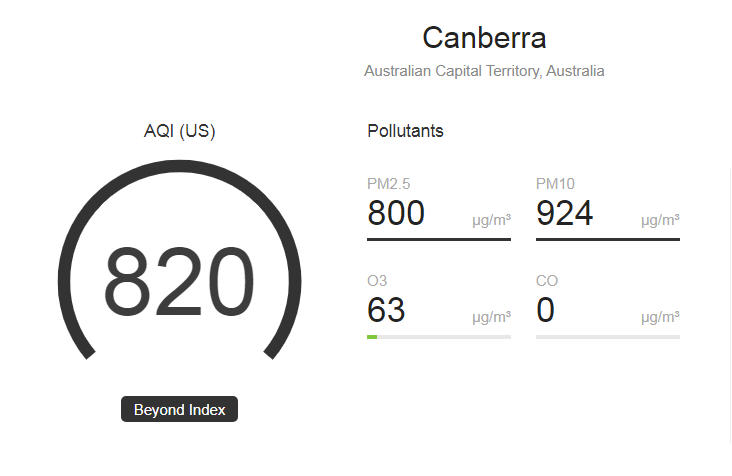Click the Pollutants heading

[x=405, y=131]
